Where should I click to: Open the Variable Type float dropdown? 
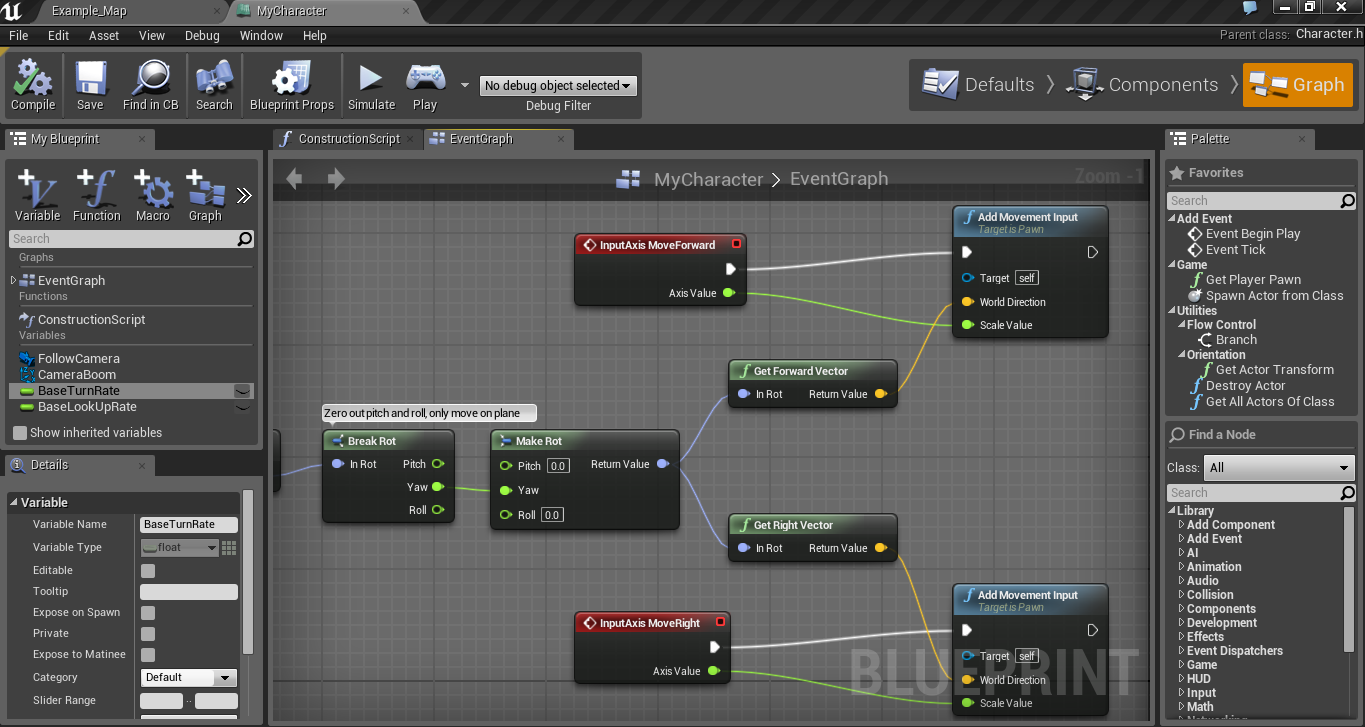click(x=178, y=547)
